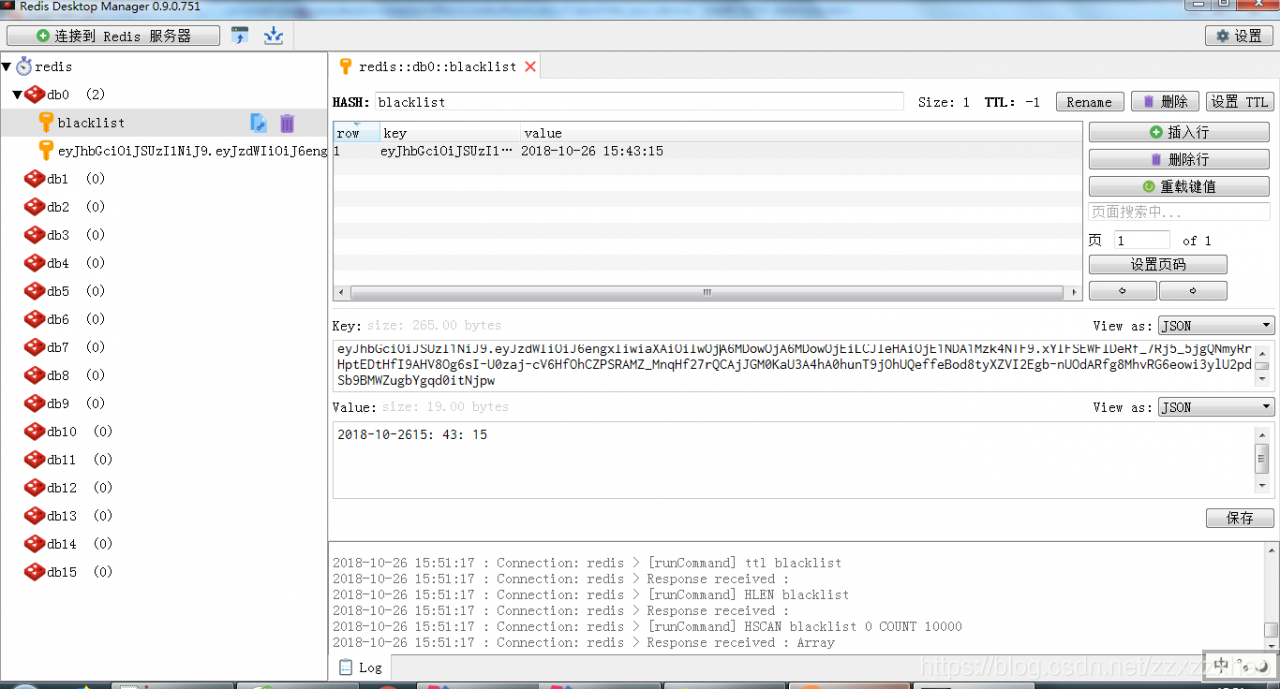Viewport: 1280px width, 689px height.
Task: Click the 中 input method indicator
Action: click(1222, 666)
